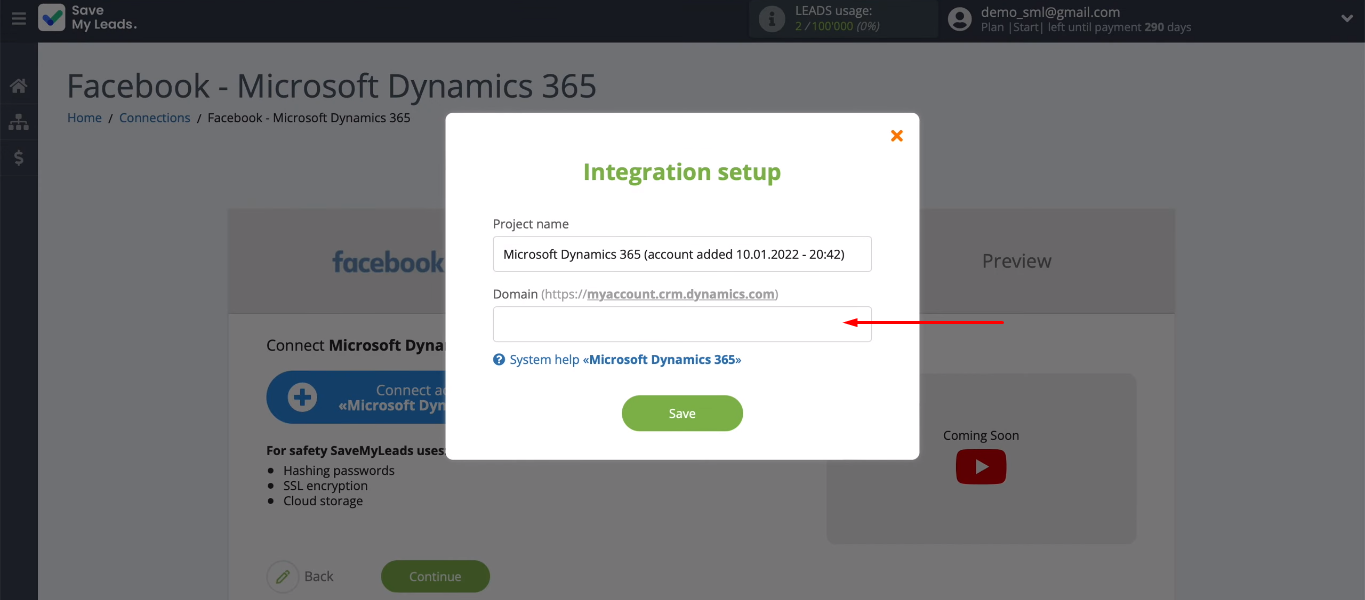Click the Project name input field
1365x600 pixels.
click(682, 254)
